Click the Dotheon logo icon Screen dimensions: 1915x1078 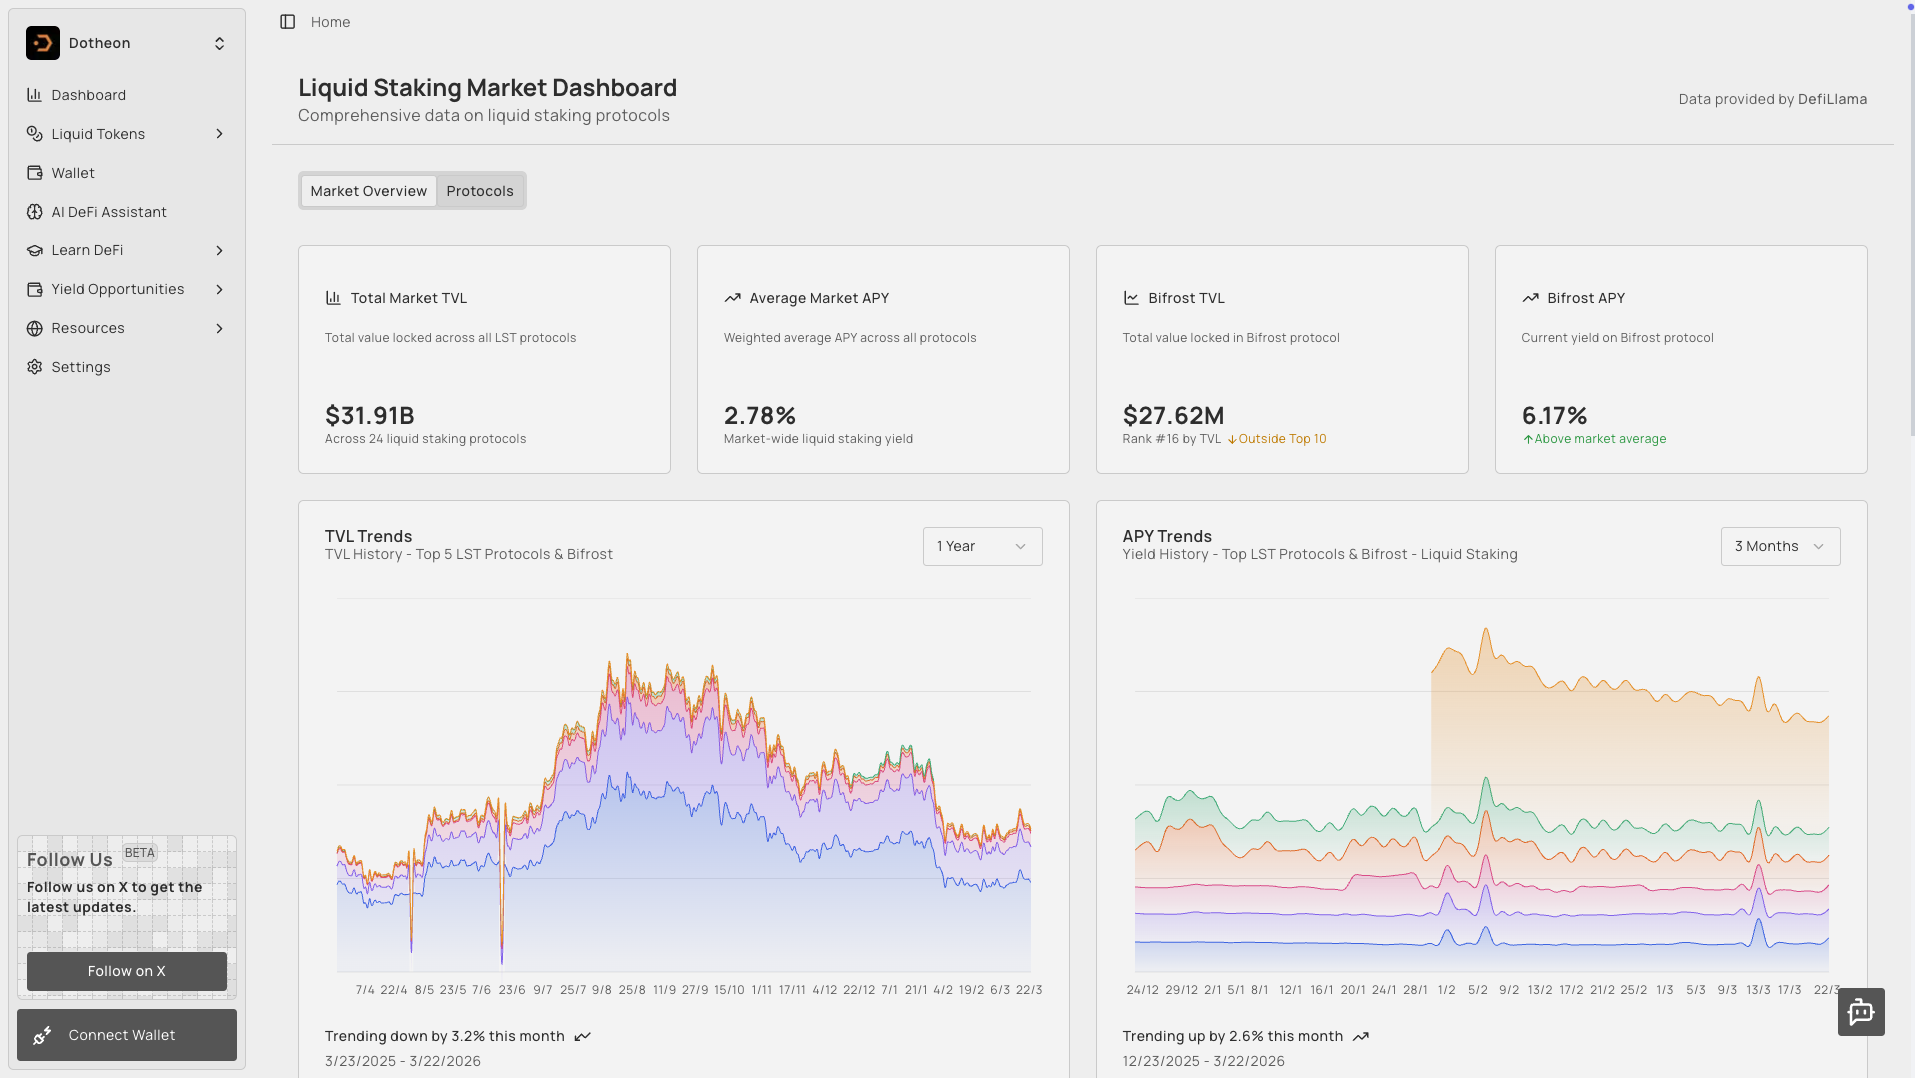pos(43,43)
